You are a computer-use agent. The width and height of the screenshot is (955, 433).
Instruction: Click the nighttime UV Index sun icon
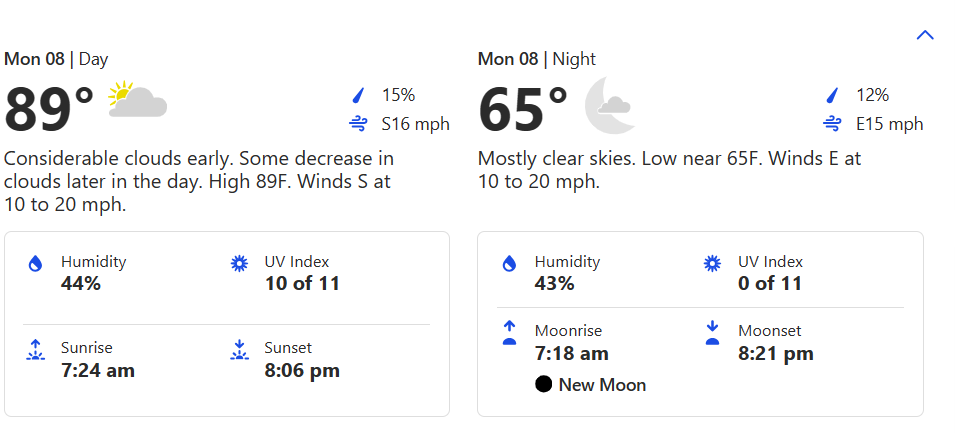pyautogui.click(x=712, y=264)
